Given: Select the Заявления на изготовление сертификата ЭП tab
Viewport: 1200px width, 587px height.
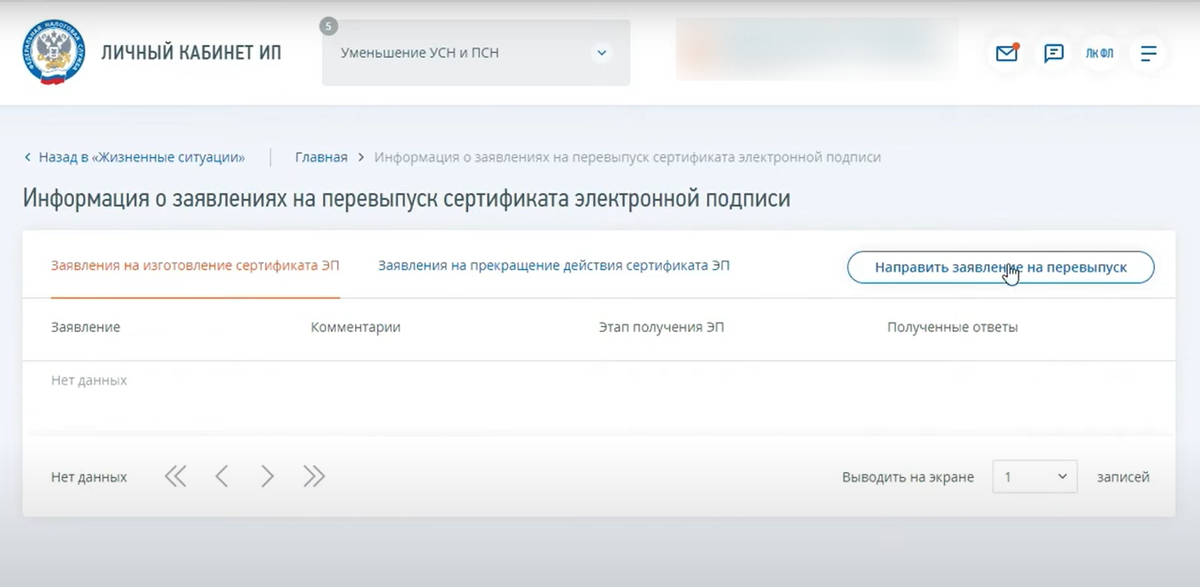Looking at the screenshot, I should point(195,265).
